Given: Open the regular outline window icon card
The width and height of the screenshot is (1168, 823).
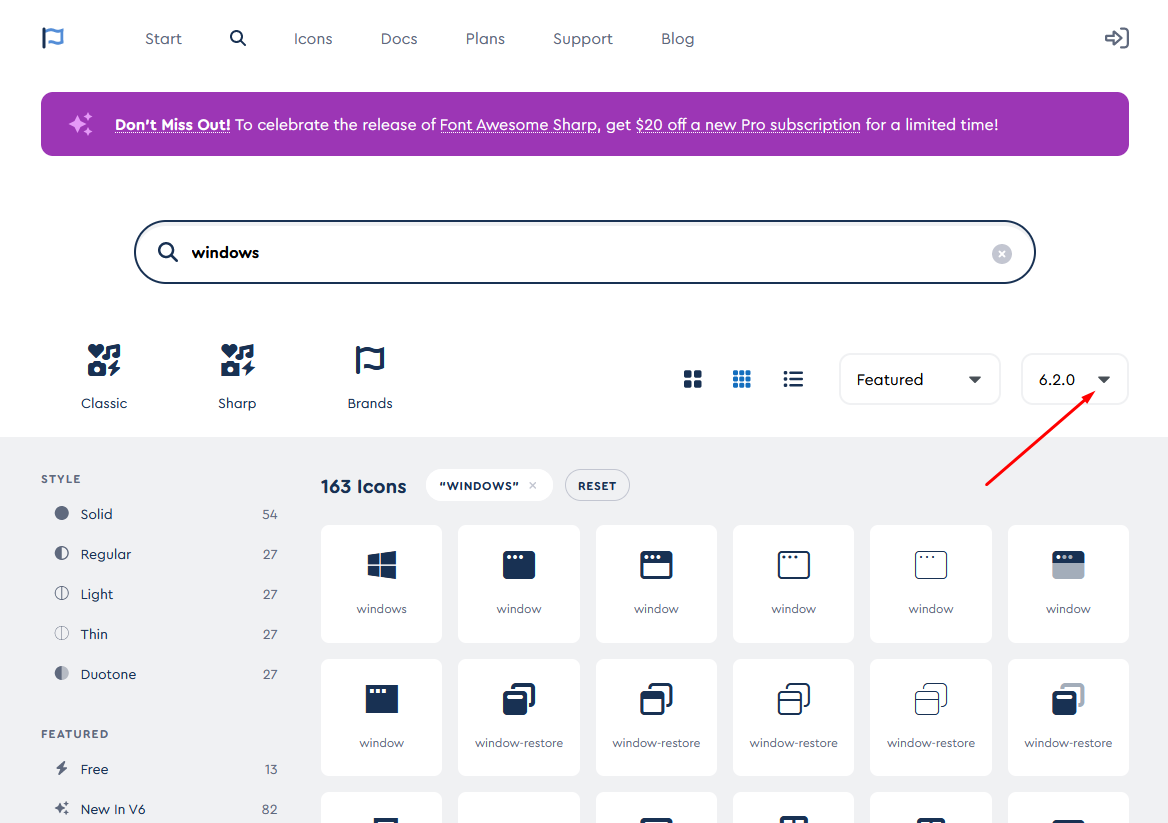Looking at the screenshot, I should click(656, 584).
